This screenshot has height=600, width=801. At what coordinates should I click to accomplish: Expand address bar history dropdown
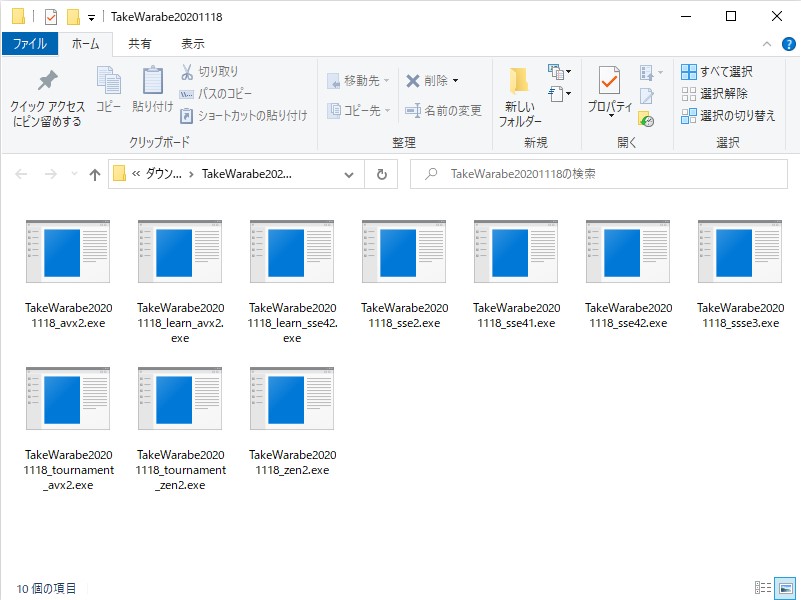(349, 175)
